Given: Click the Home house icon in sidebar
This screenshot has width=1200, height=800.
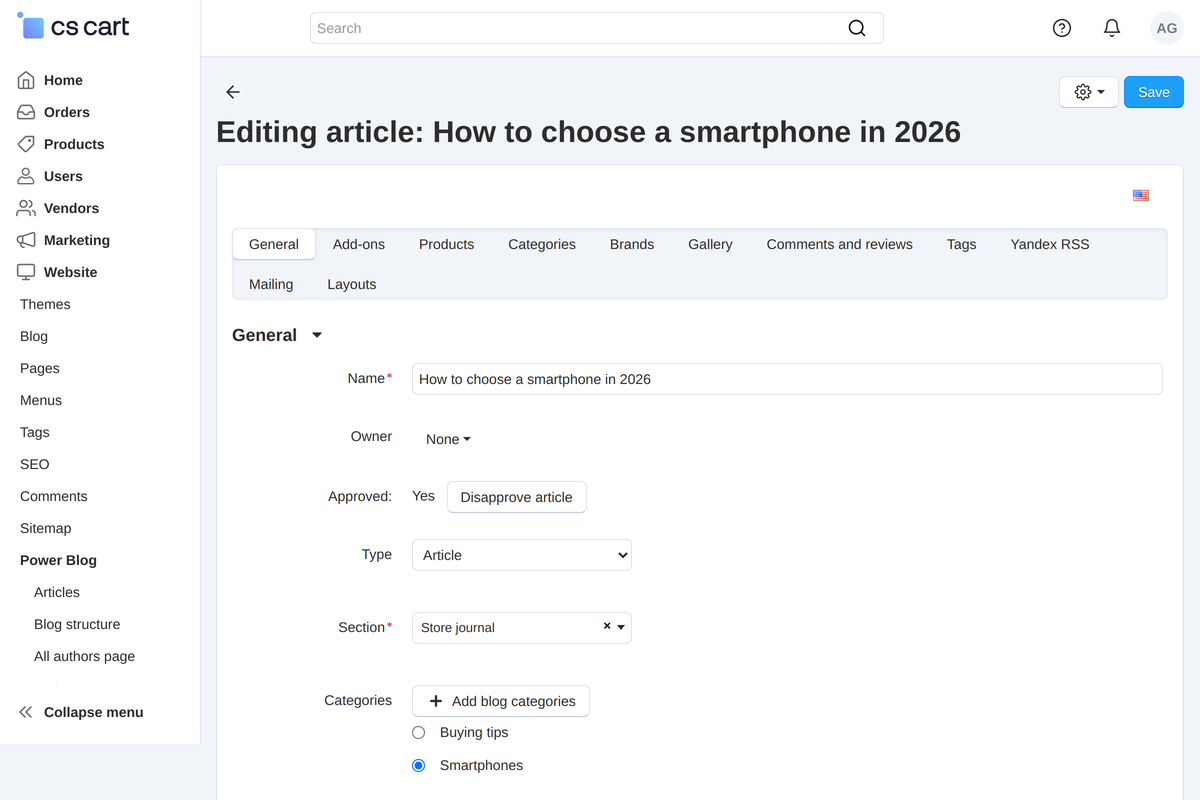Looking at the screenshot, I should tap(26, 80).
